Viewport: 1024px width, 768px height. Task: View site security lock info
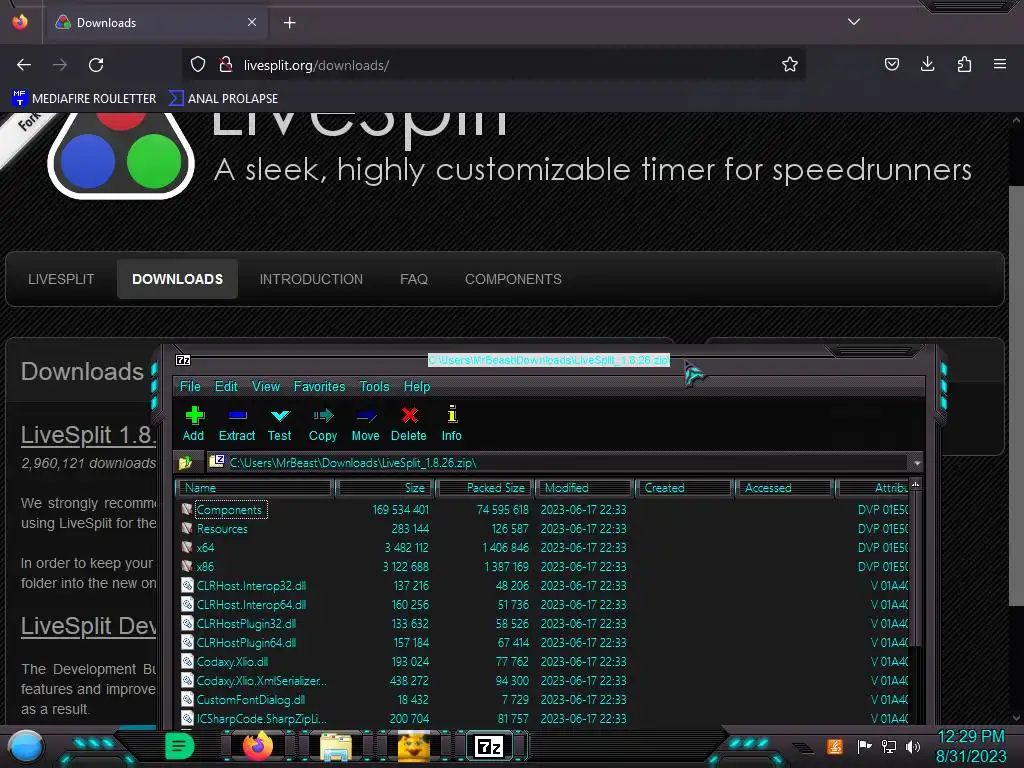[x=226, y=65]
